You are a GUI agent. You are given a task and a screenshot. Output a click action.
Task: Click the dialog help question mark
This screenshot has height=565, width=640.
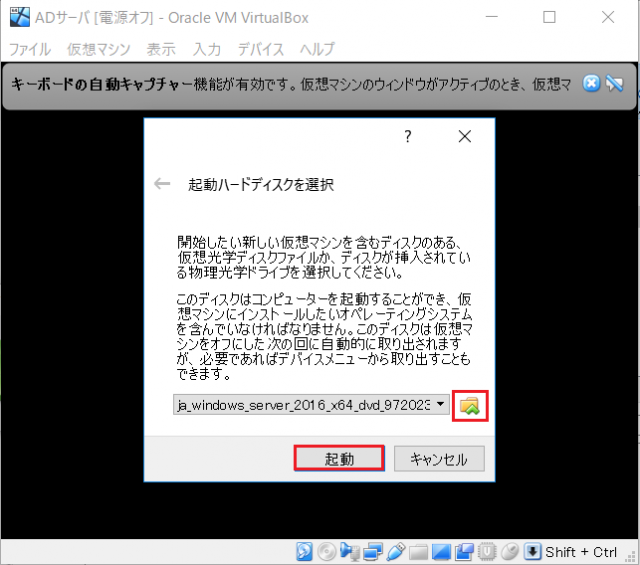(x=408, y=136)
